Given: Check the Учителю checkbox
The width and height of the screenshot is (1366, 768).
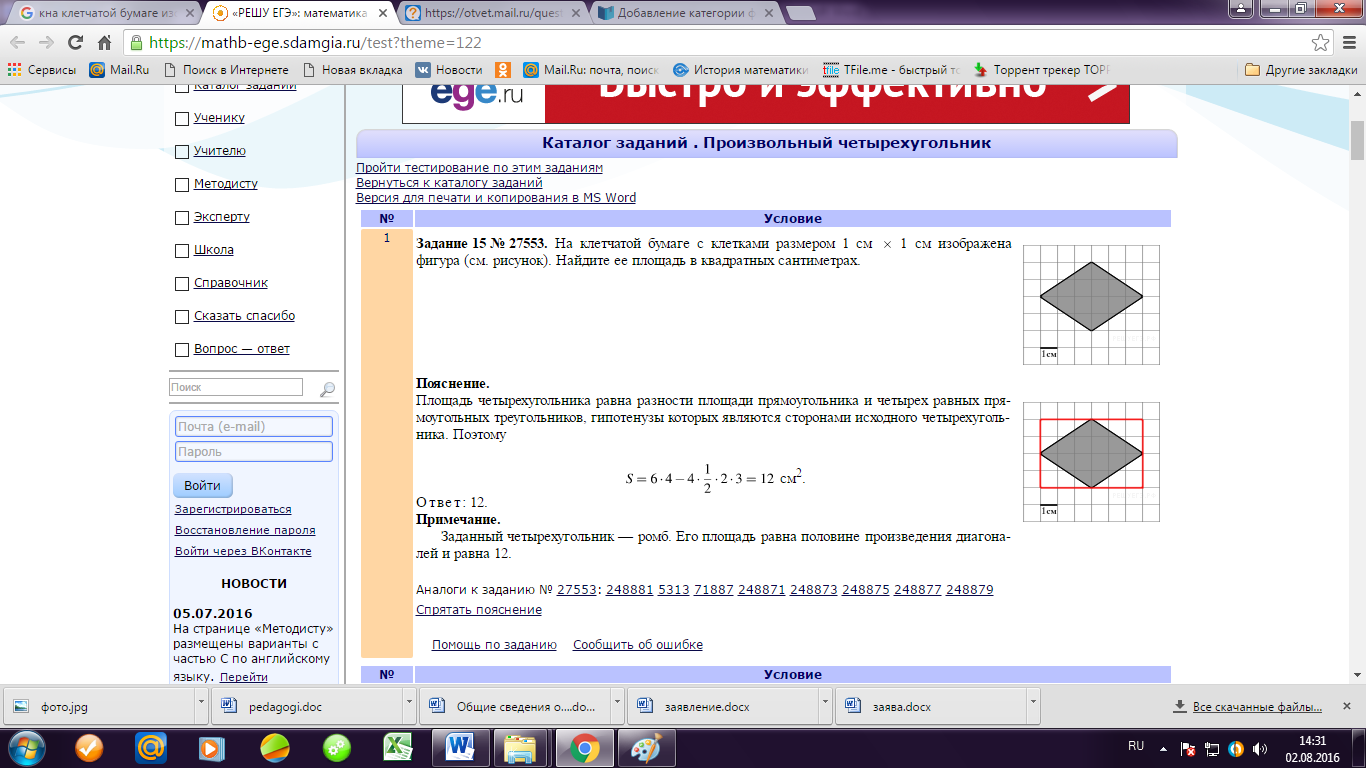Looking at the screenshot, I should point(181,152).
